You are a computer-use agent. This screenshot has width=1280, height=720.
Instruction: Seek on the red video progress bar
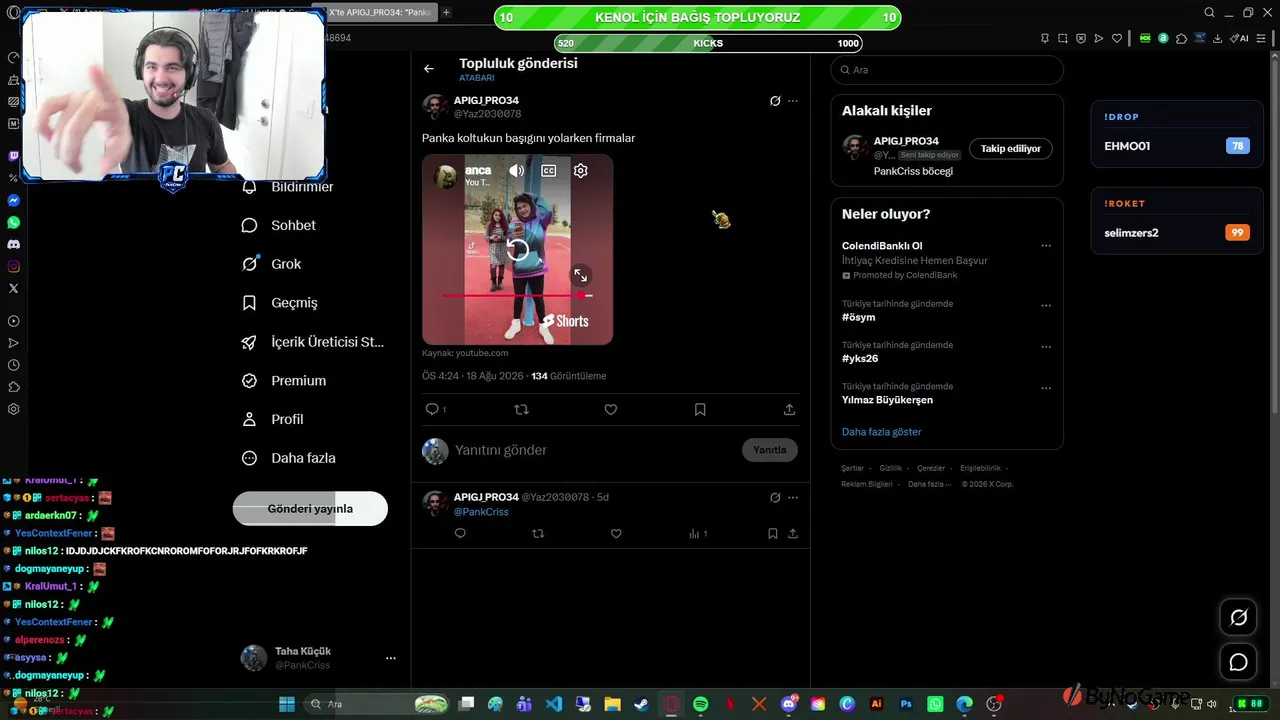(x=517, y=295)
